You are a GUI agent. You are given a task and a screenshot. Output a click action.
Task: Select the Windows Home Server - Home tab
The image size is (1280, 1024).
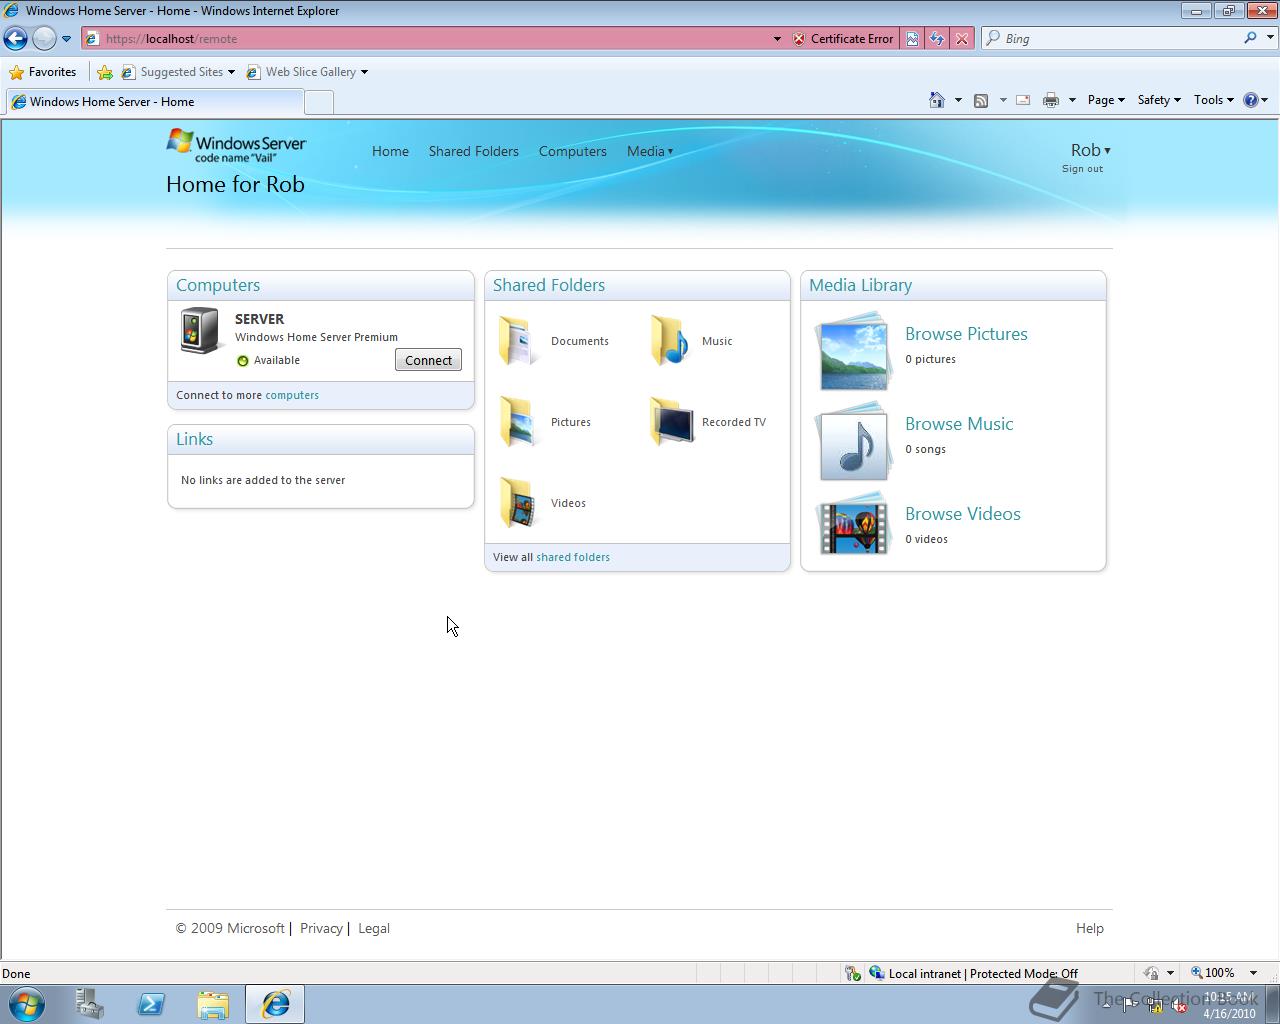(153, 102)
